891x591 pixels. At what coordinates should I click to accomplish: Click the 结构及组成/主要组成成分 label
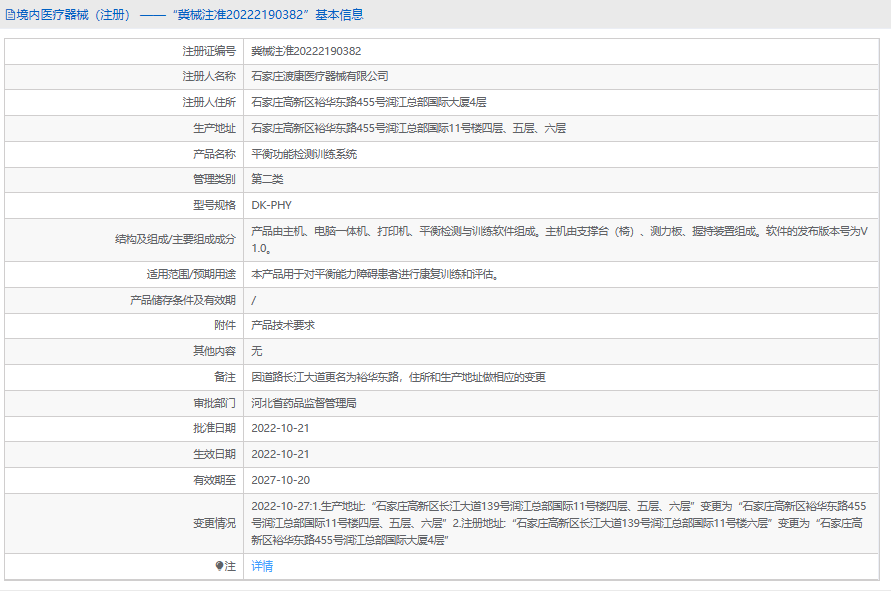pos(176,240)
